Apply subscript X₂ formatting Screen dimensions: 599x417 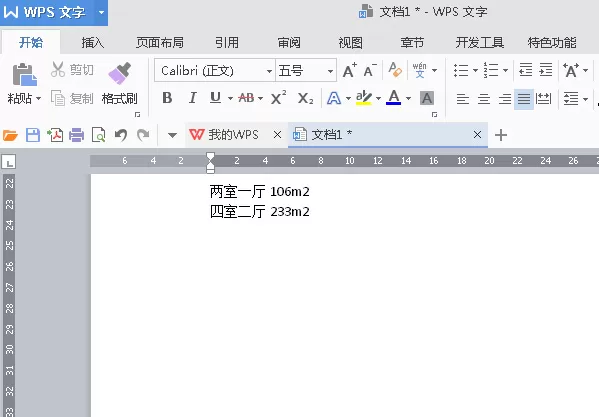click(305, 98)
